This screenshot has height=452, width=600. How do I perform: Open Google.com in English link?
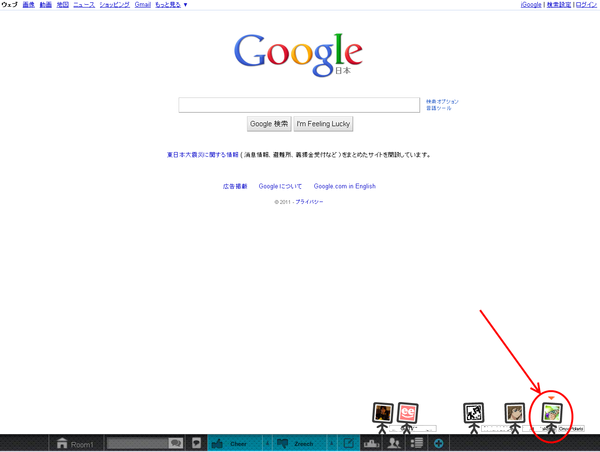click(x=345, y=186)
